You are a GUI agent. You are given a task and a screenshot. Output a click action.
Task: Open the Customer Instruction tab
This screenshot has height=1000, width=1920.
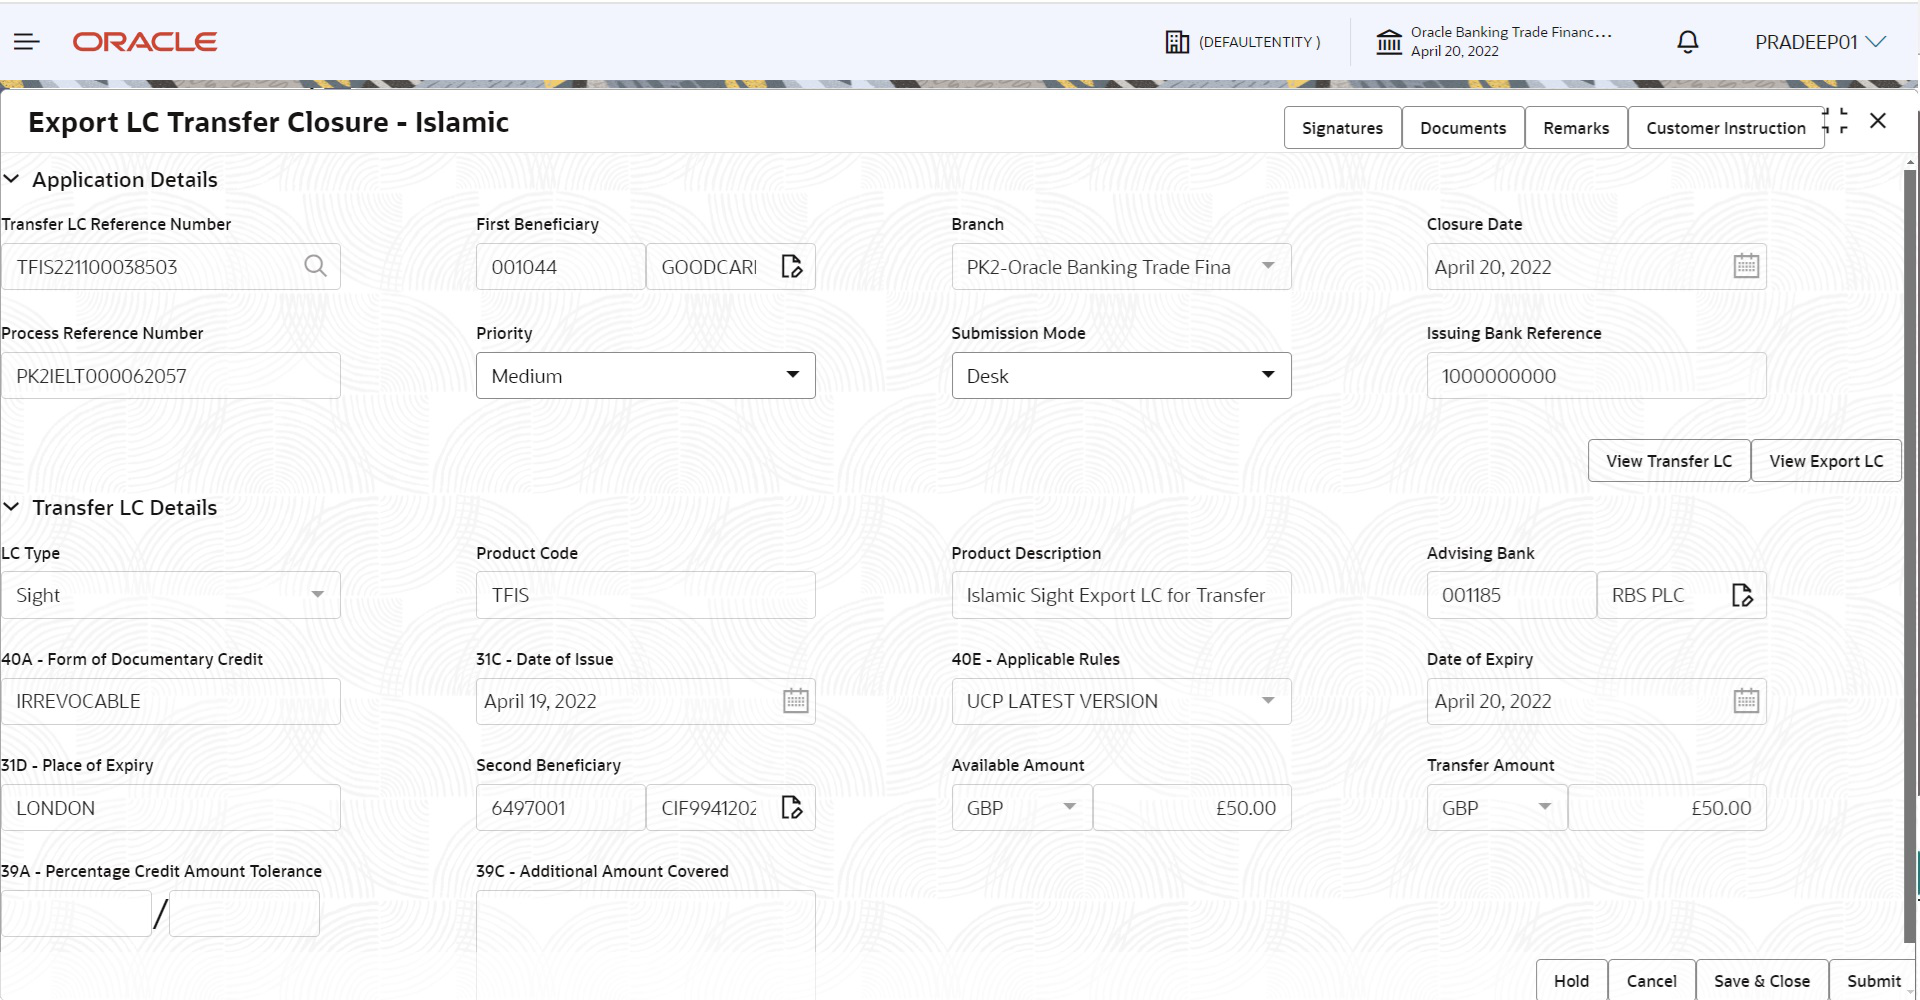[1725, 128]
